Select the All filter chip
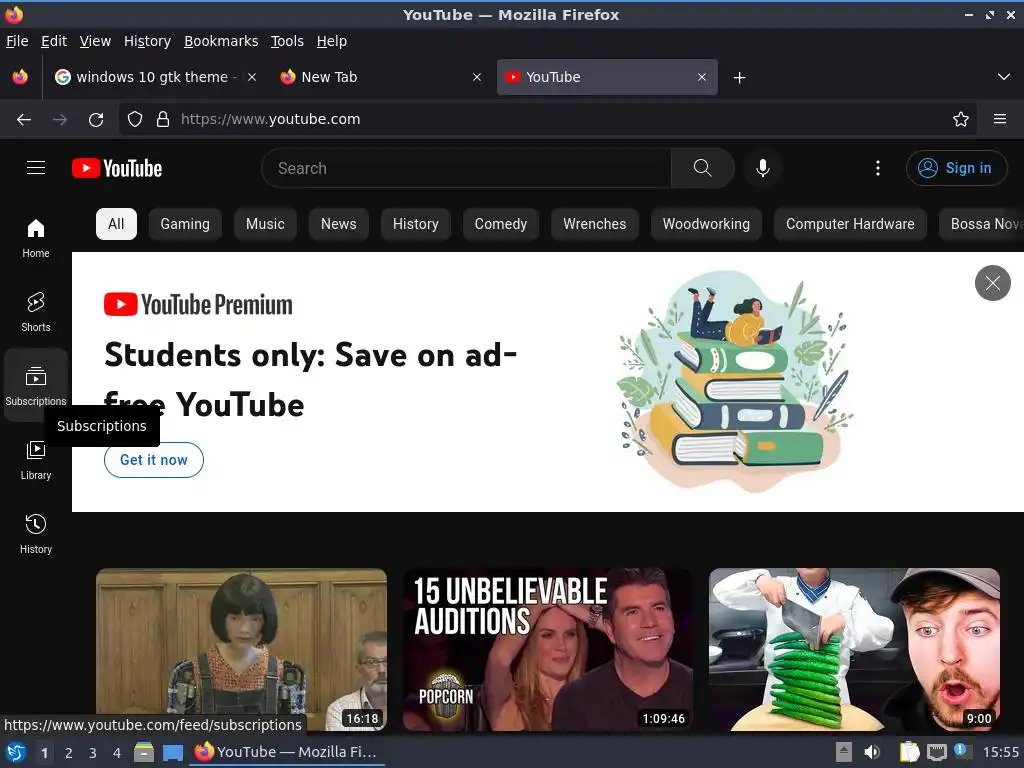 click(116, 224)
